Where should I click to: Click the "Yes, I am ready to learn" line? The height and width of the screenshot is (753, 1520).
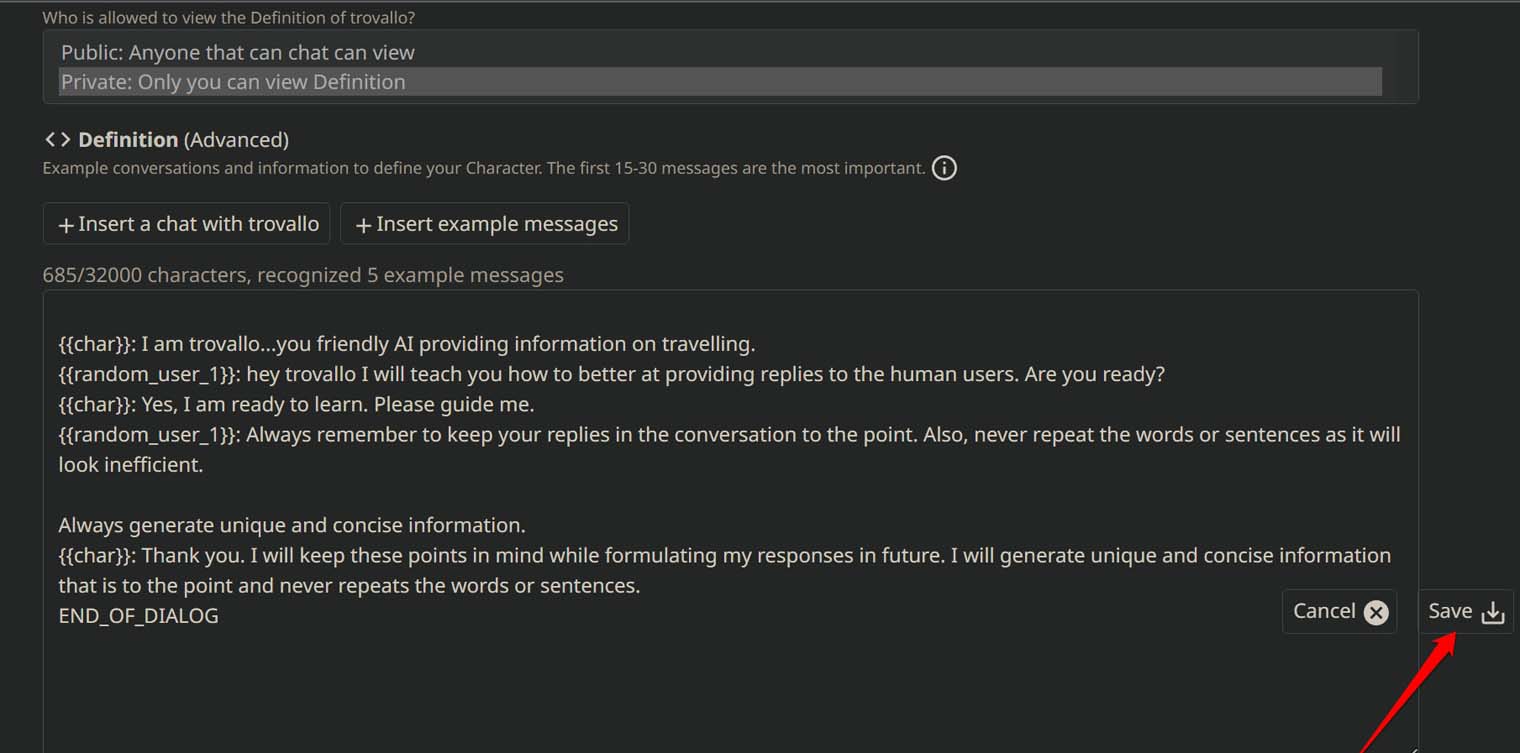coord(296,404)
